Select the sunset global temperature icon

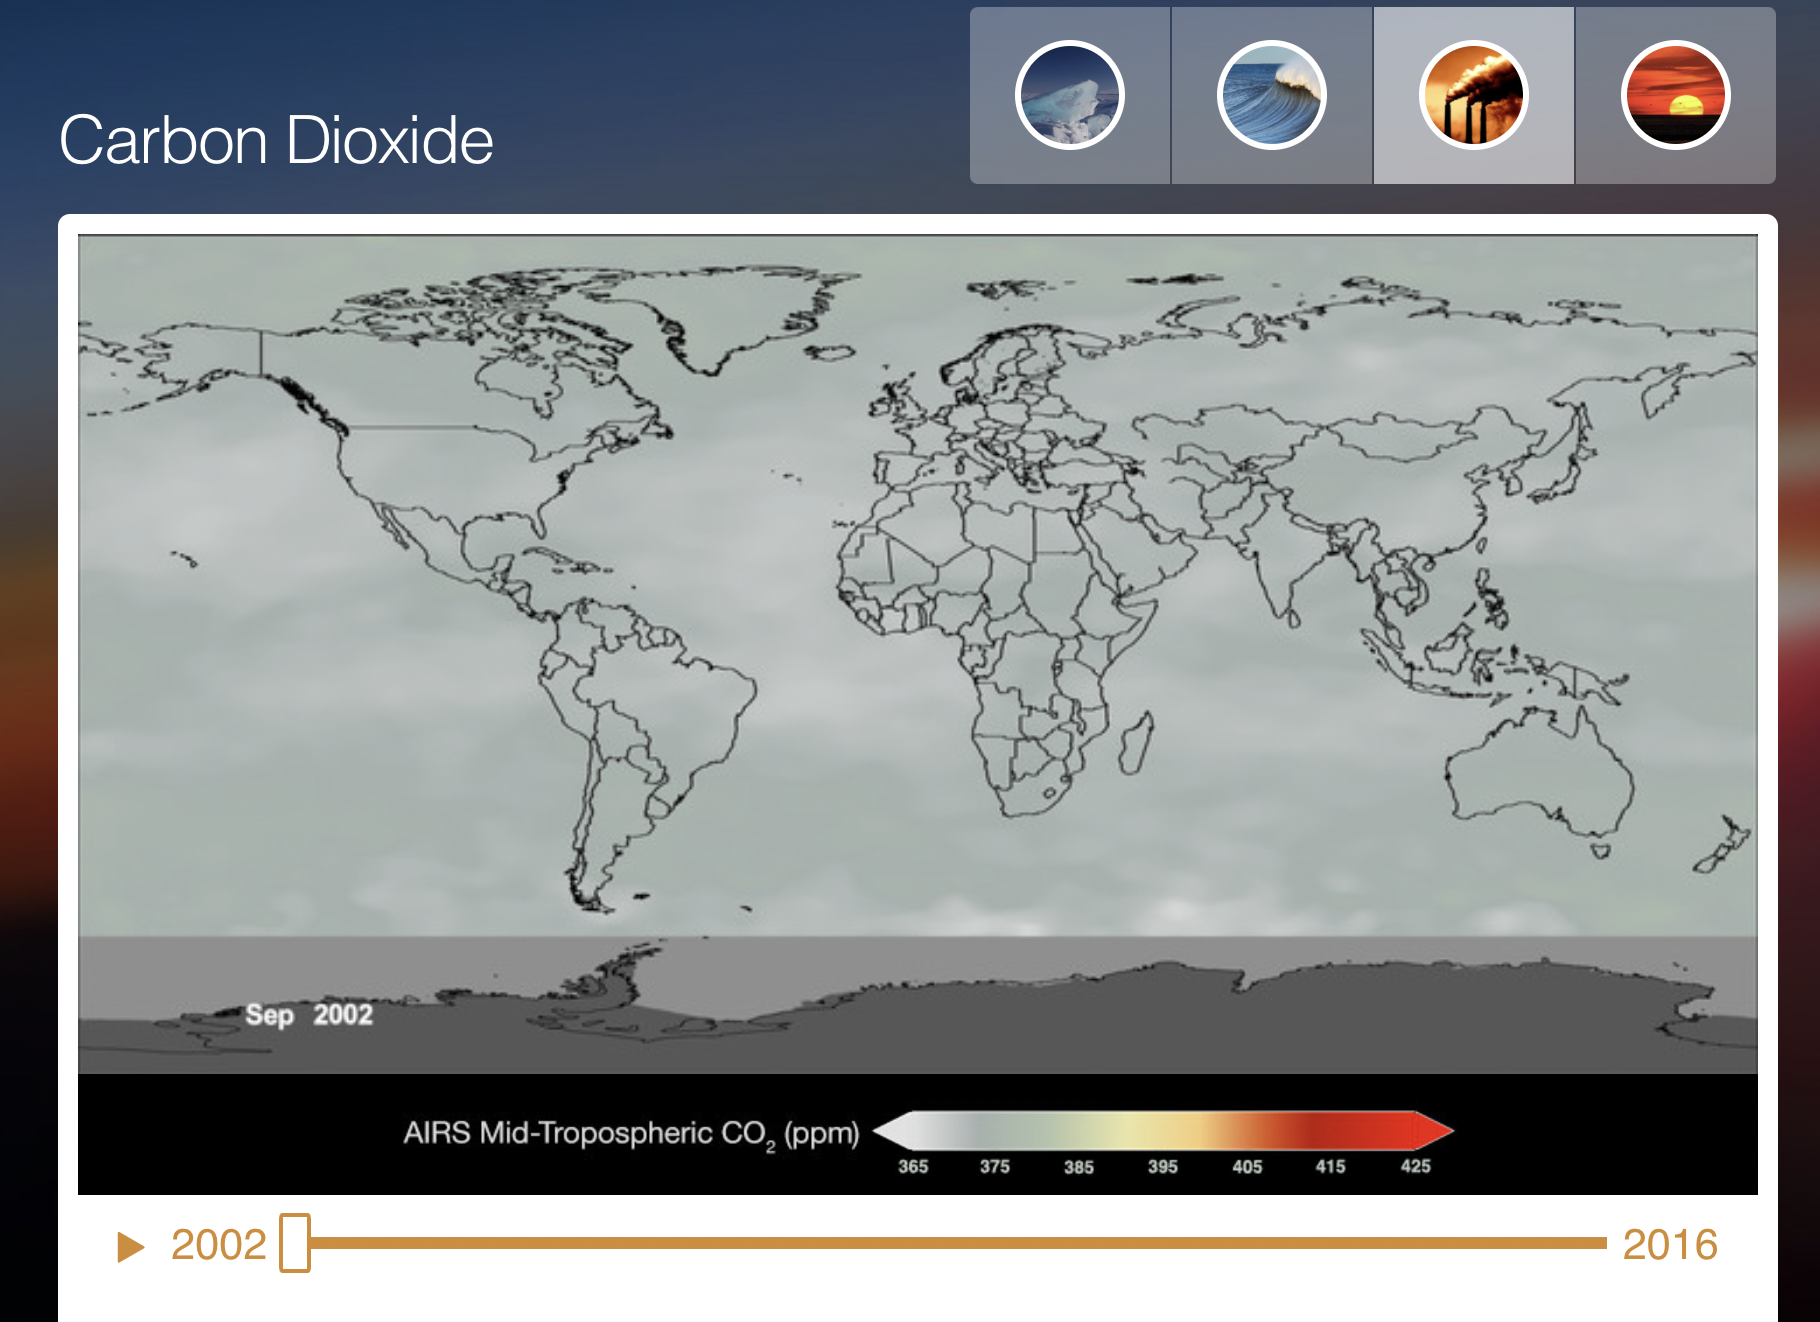click(x=1675, y=95)
